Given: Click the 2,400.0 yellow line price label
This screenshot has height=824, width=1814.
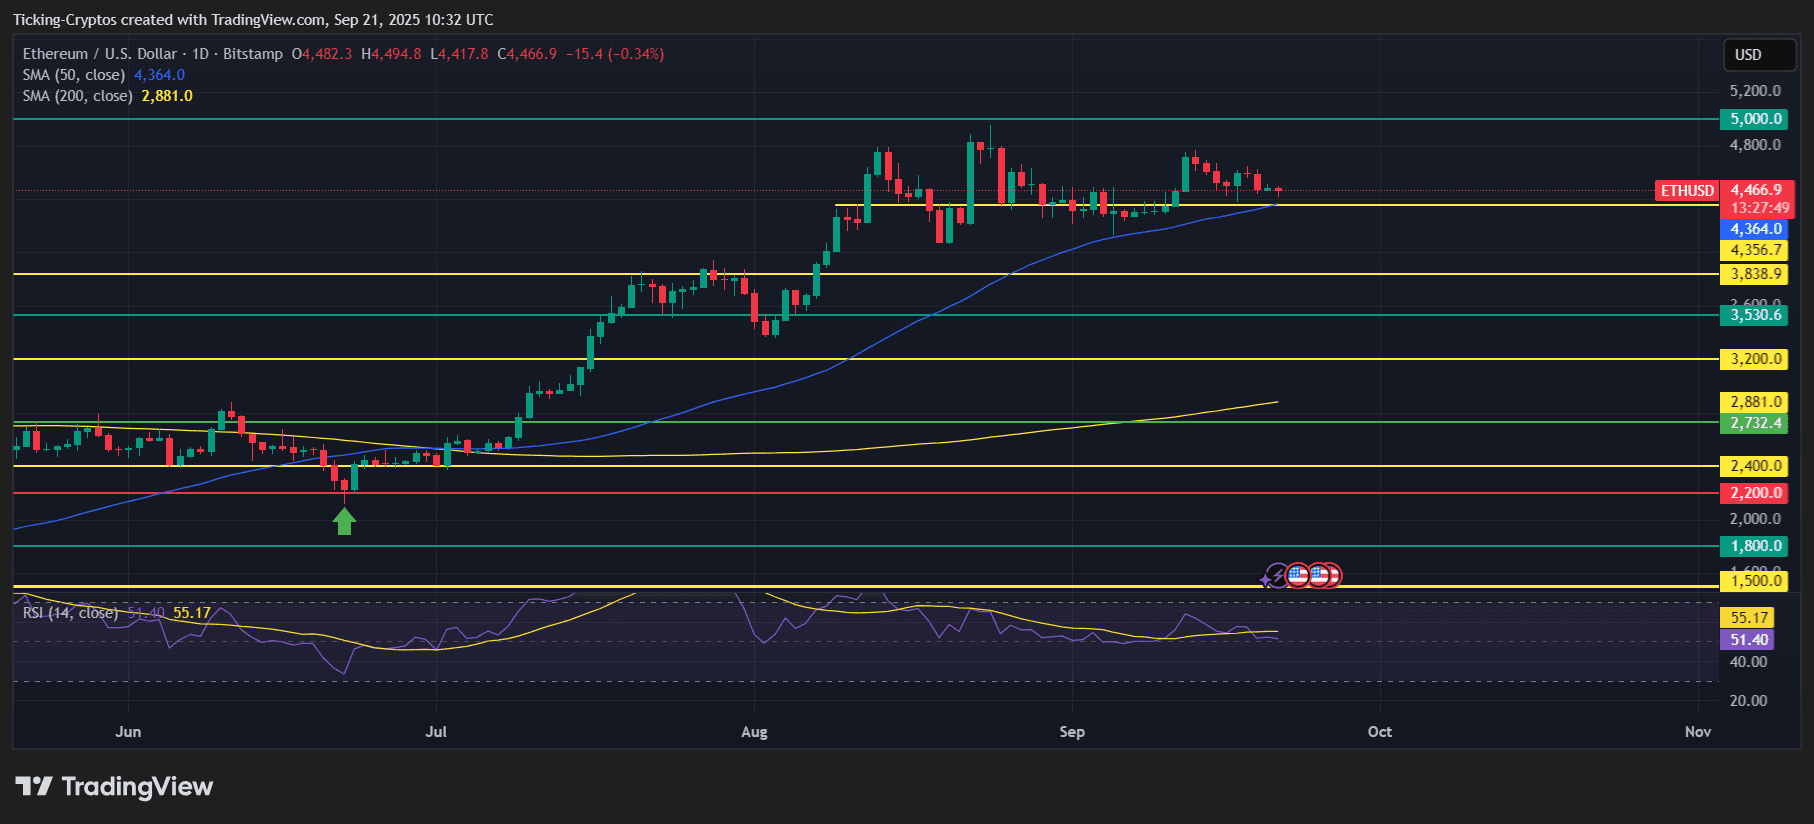Looking at the screenshot, I should [1755, 466].
